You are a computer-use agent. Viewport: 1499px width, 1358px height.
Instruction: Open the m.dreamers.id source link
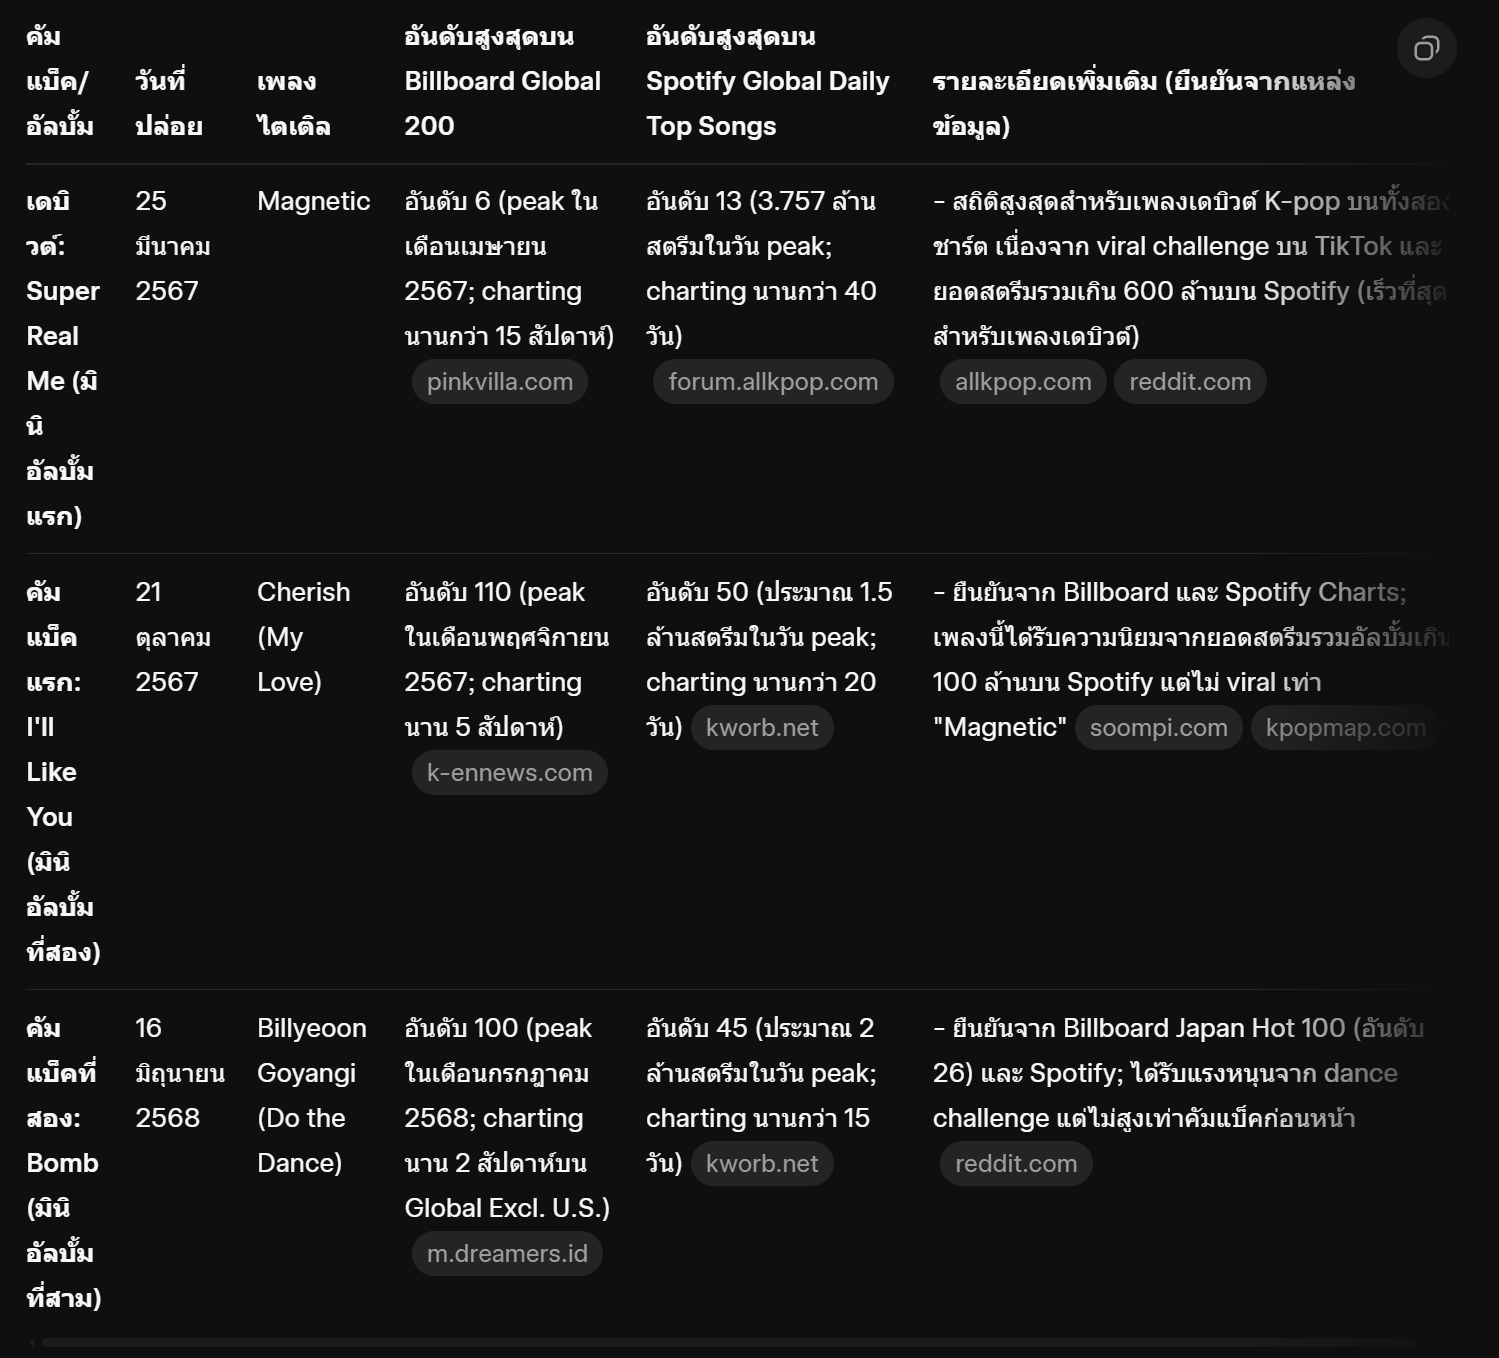[x=507, y=1254]
